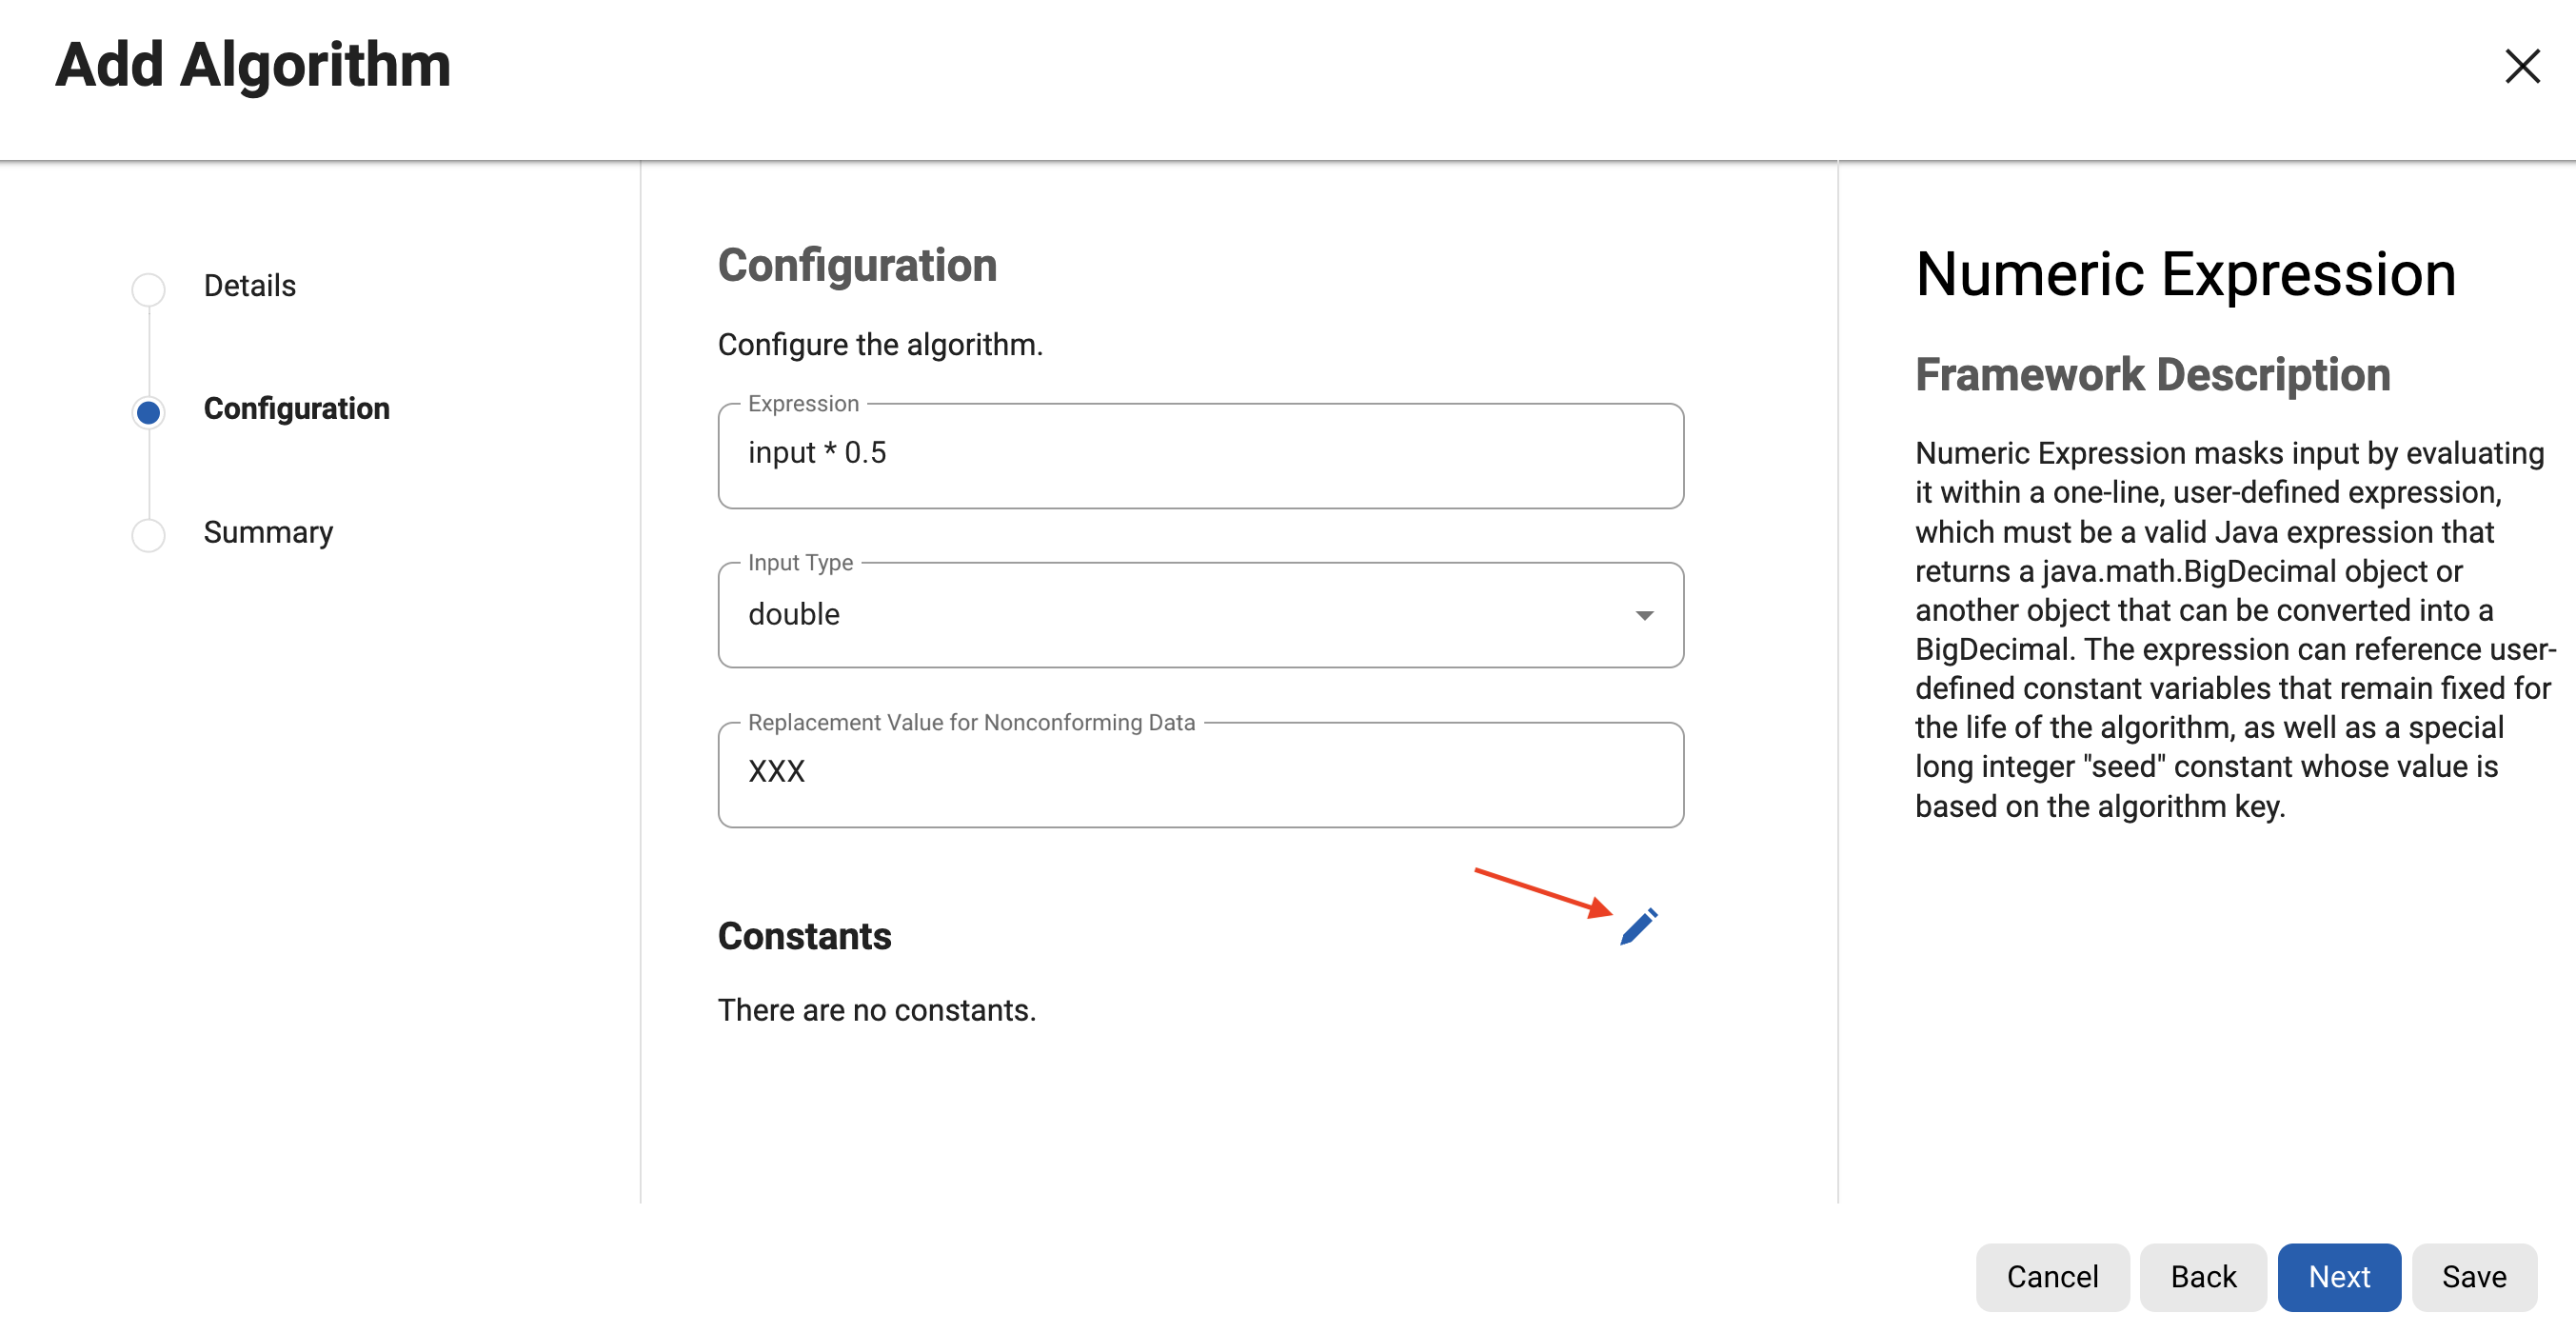Click the 'There are no constants.' text

point(876,1010)
